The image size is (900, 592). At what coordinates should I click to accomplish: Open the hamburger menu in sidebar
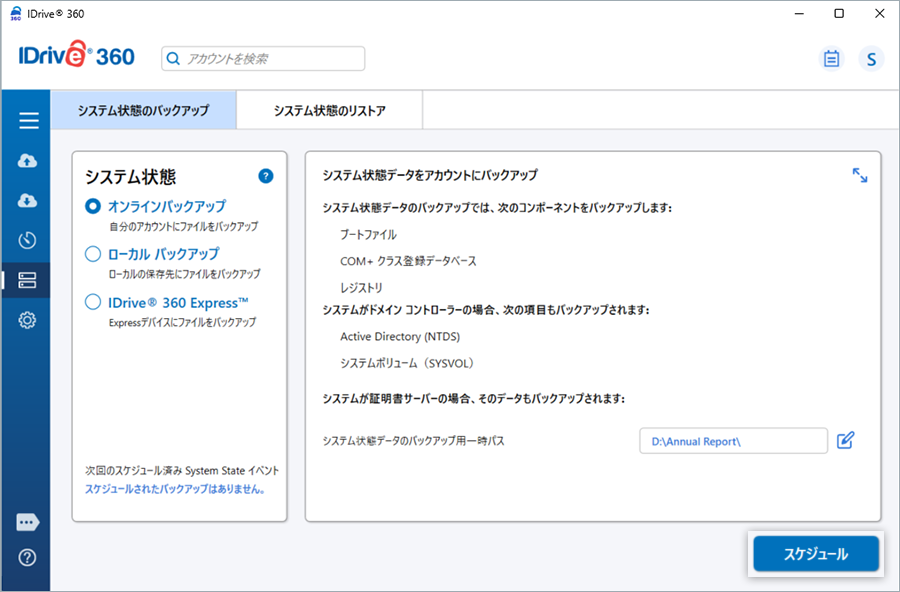(x=28, y=121)
